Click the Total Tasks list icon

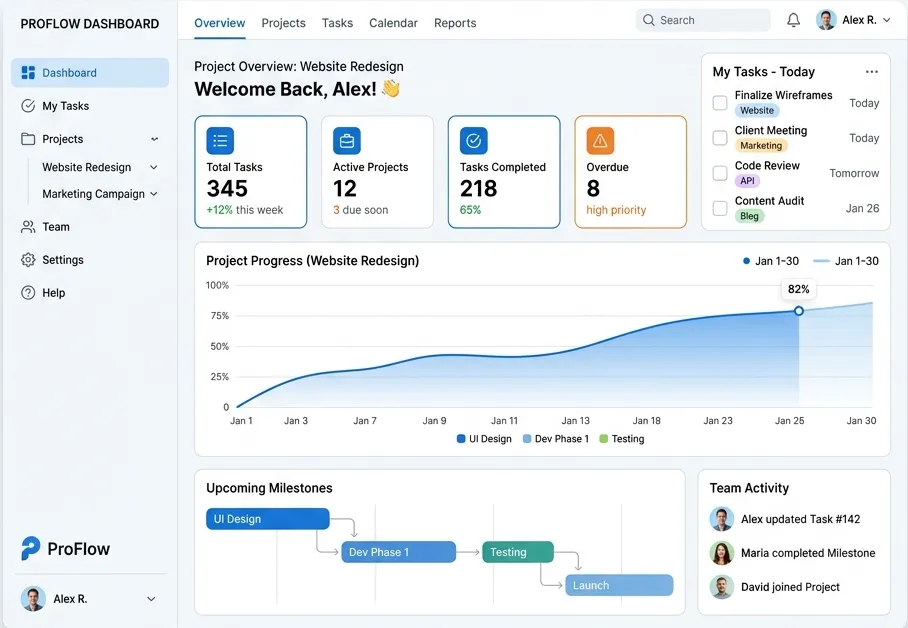(x=220, y=141)
